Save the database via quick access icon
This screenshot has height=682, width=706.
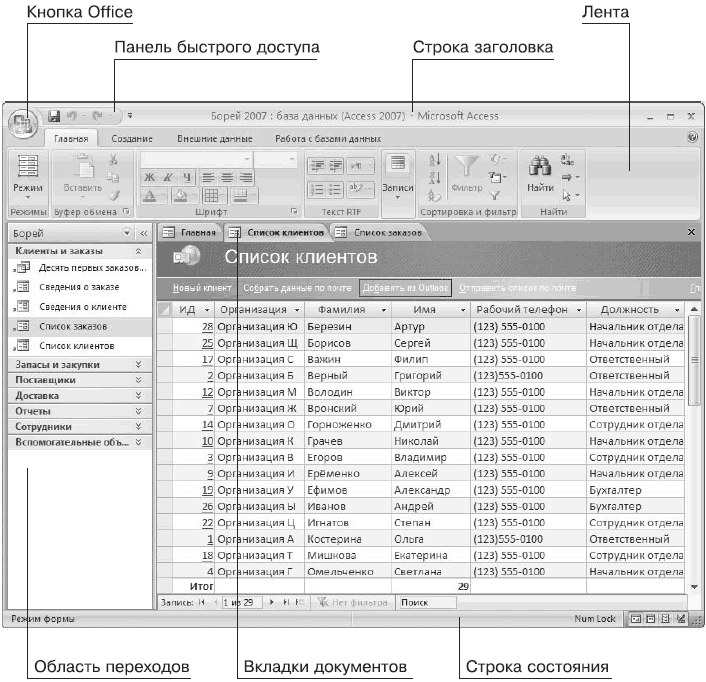[55, 116]
